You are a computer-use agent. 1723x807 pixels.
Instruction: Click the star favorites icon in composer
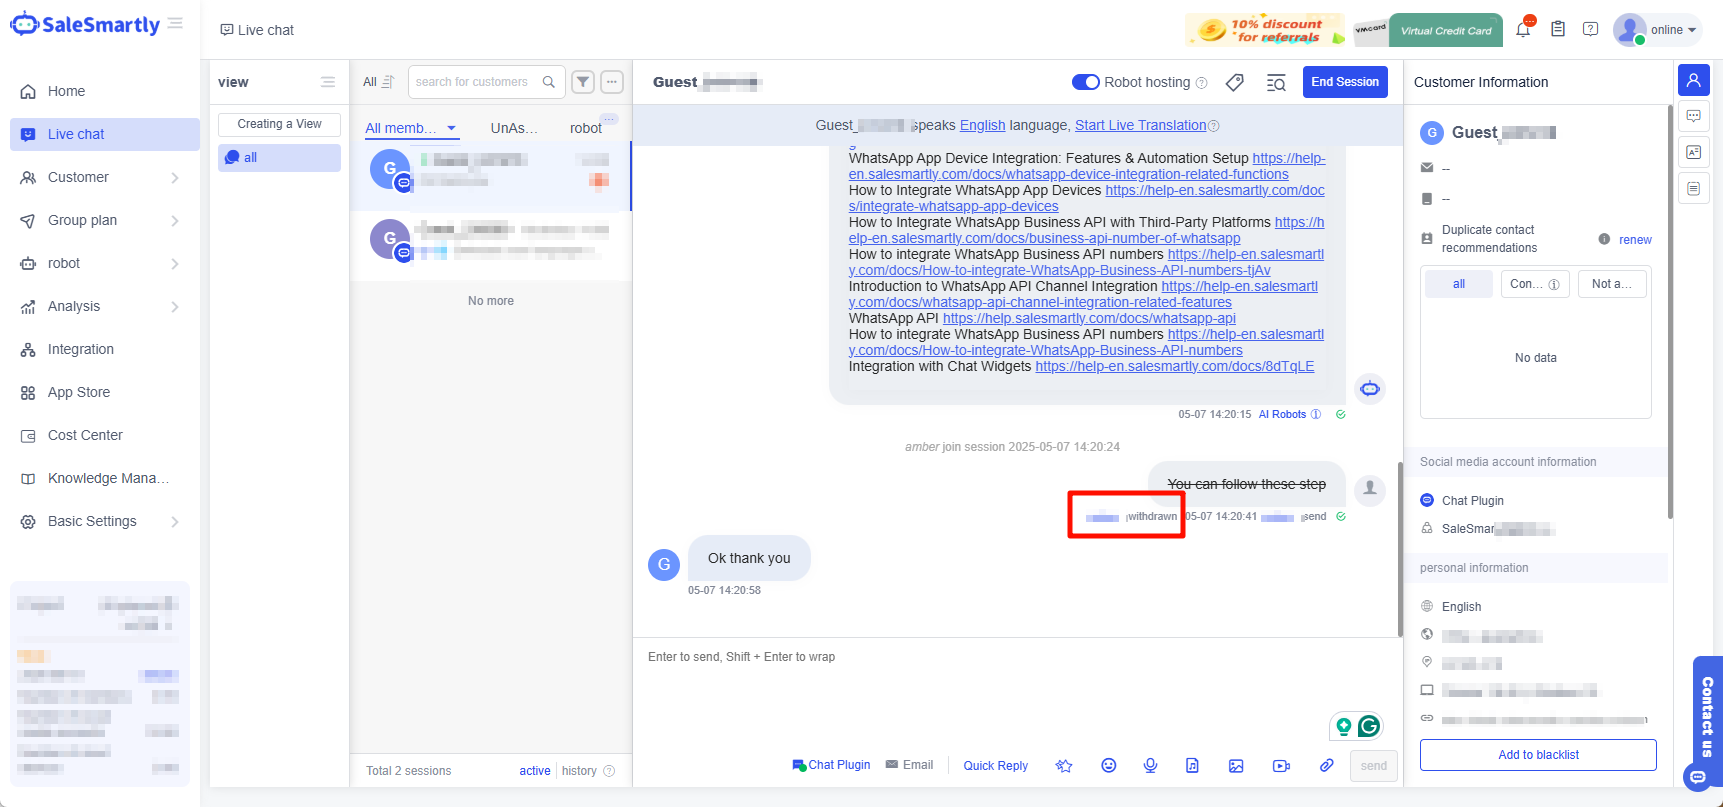tap(1064, 766)
